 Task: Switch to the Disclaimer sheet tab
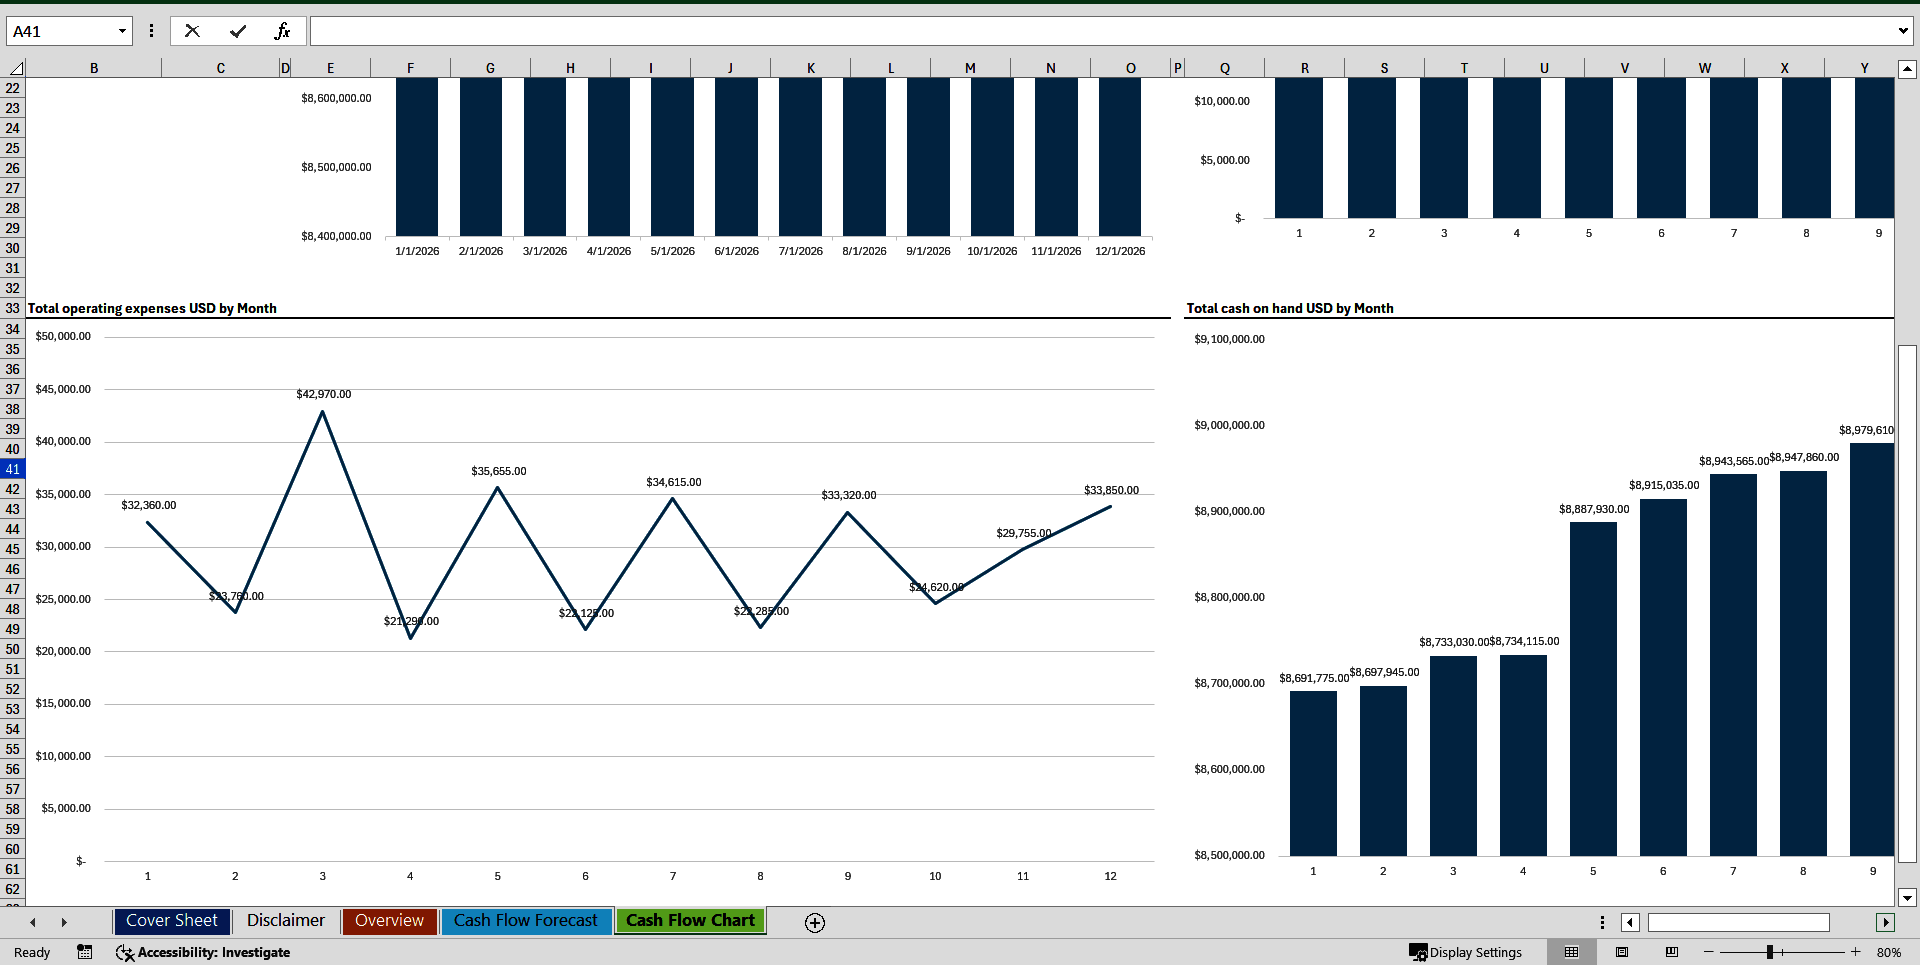pos(285,921)
